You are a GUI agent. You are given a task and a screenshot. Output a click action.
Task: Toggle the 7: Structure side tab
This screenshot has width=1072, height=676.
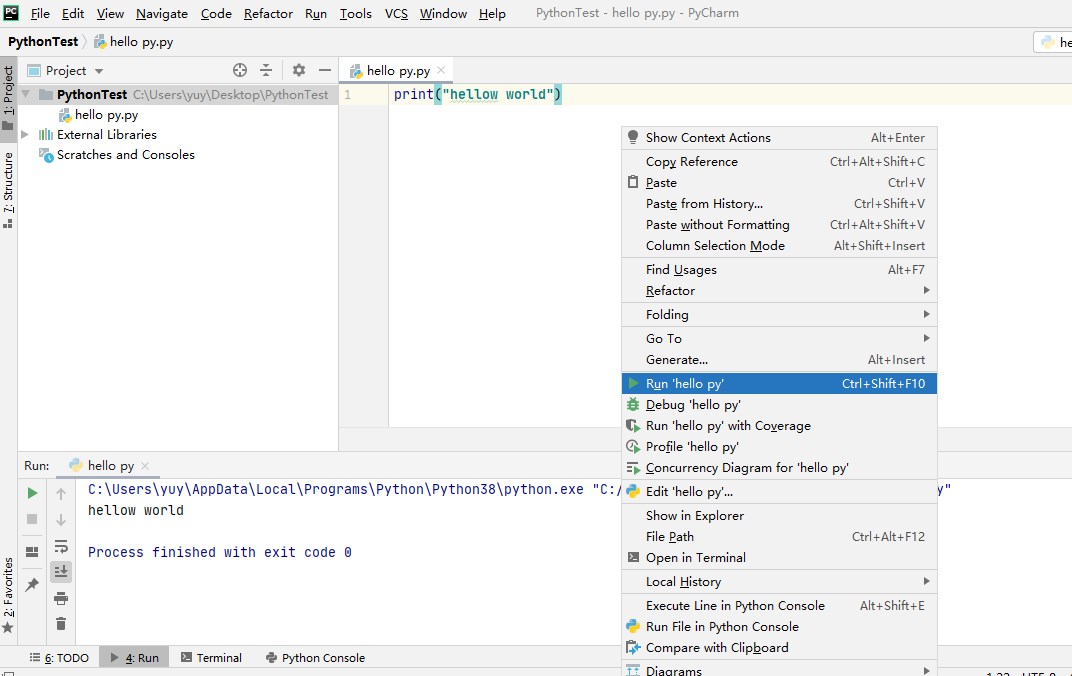click(8, 190)
